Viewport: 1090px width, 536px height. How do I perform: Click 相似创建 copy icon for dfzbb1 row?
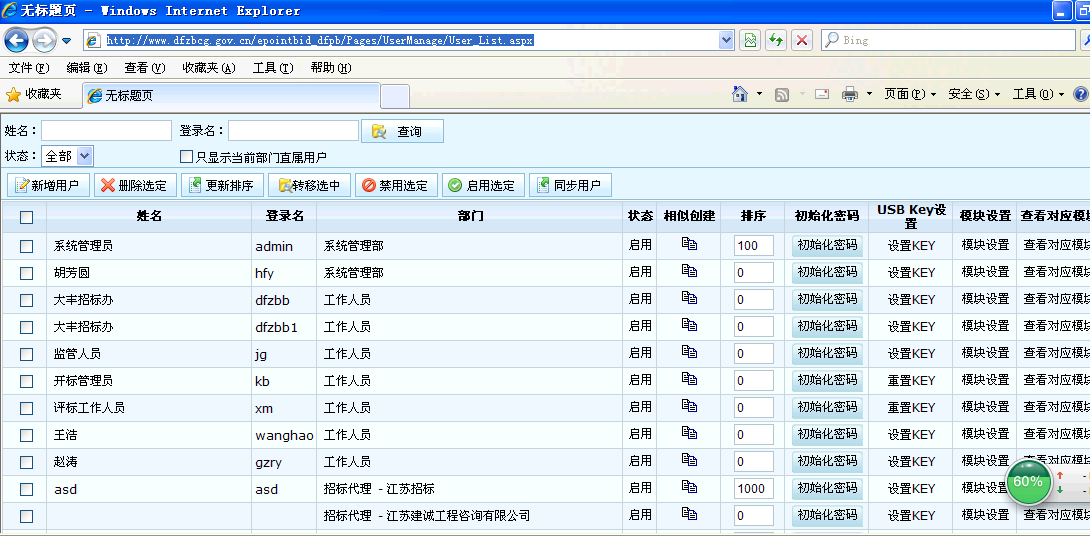[689, 325]
